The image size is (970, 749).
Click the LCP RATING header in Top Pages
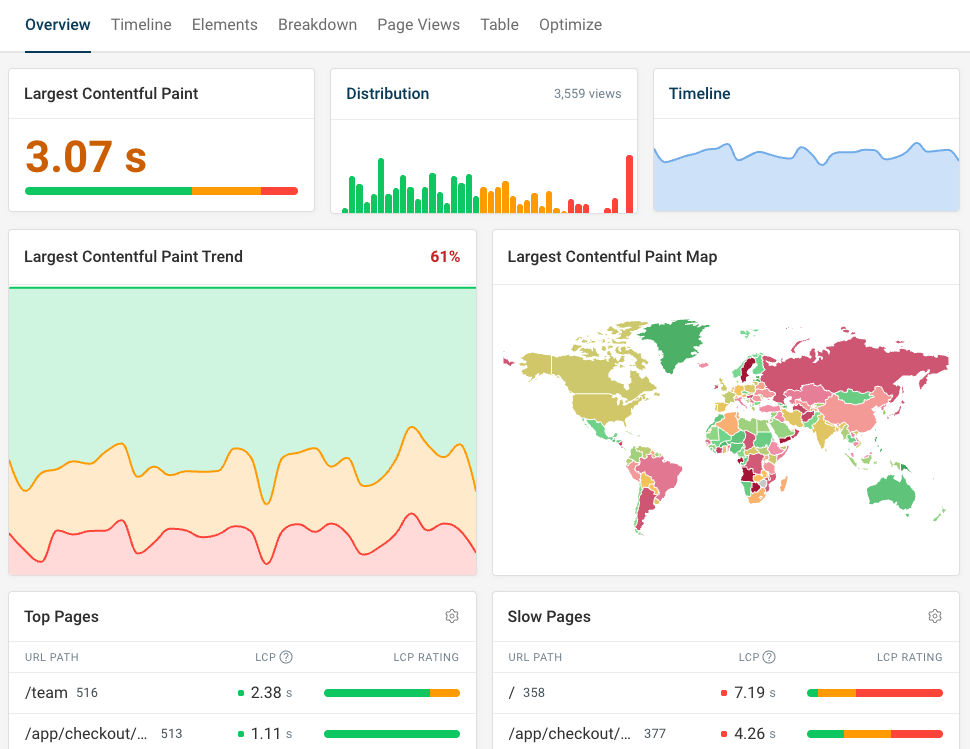[426, 657]
